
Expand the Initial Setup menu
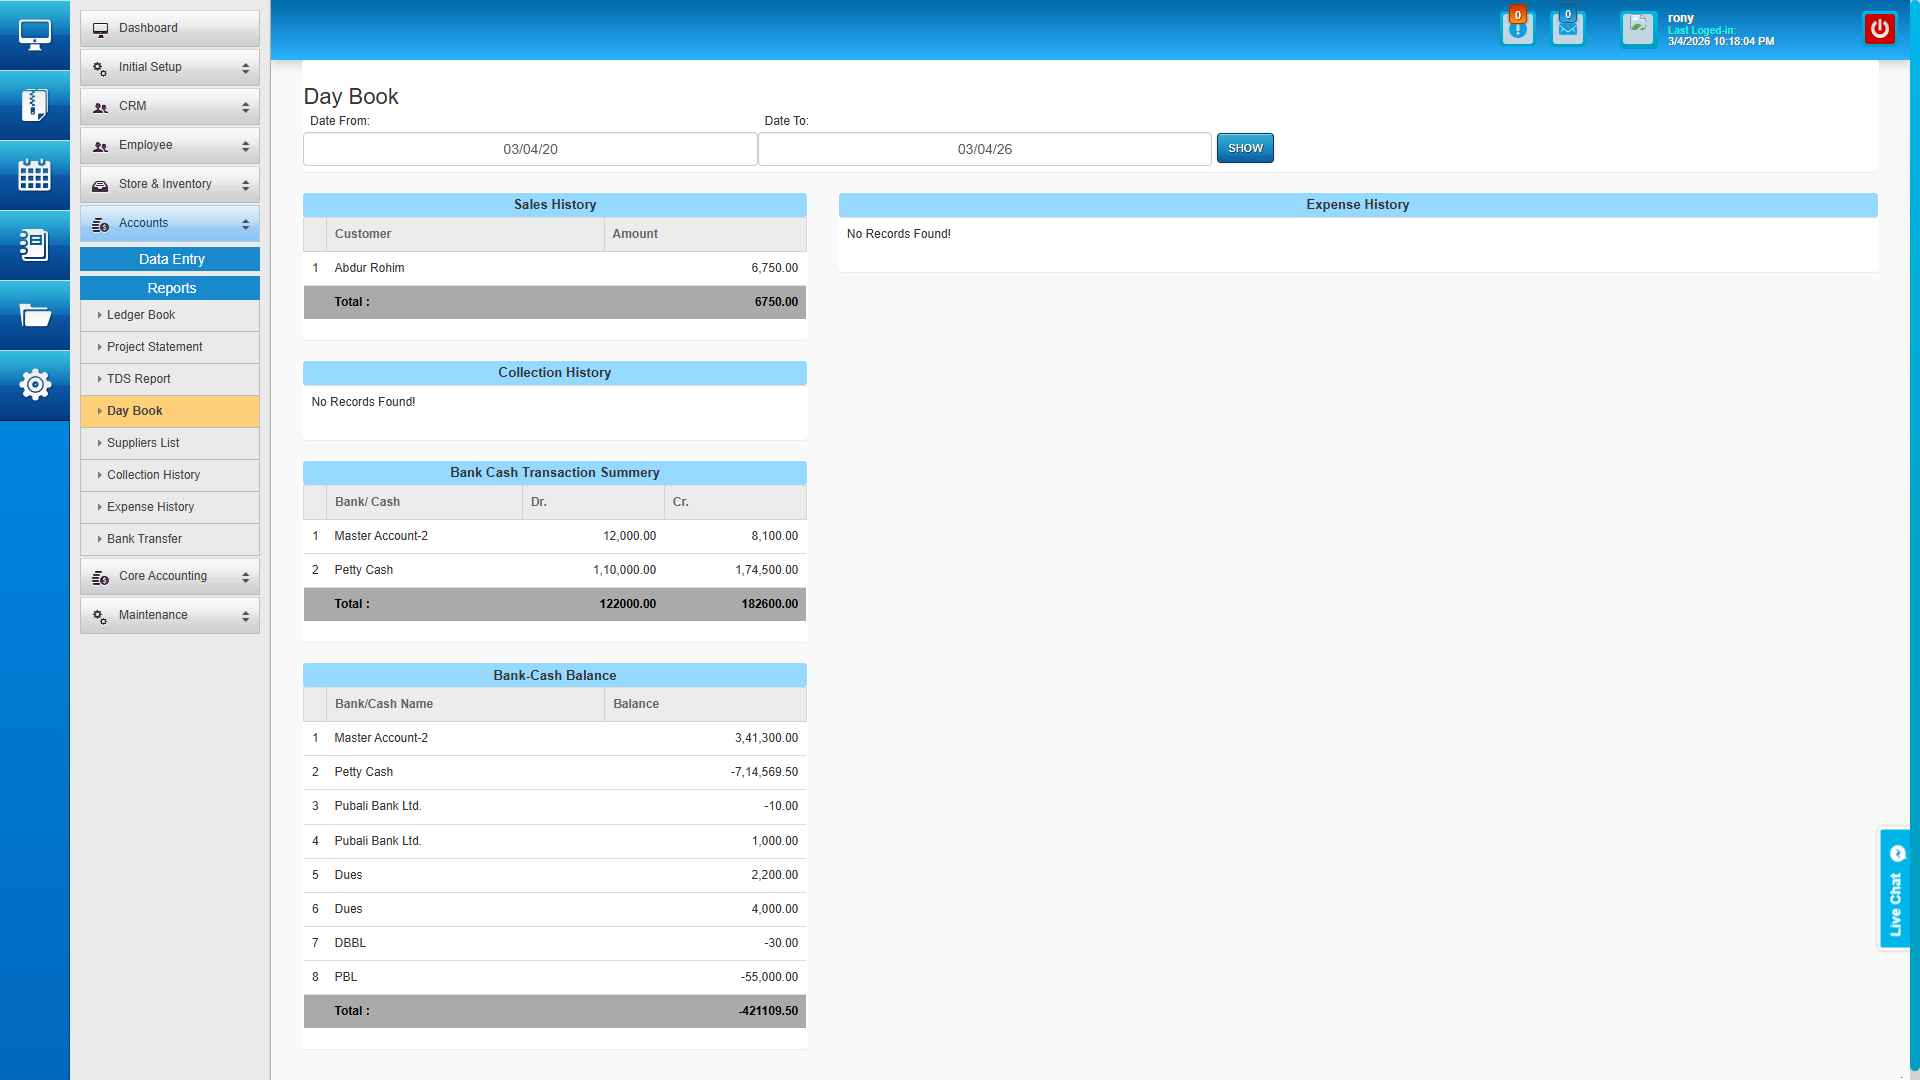pos(170,68)
